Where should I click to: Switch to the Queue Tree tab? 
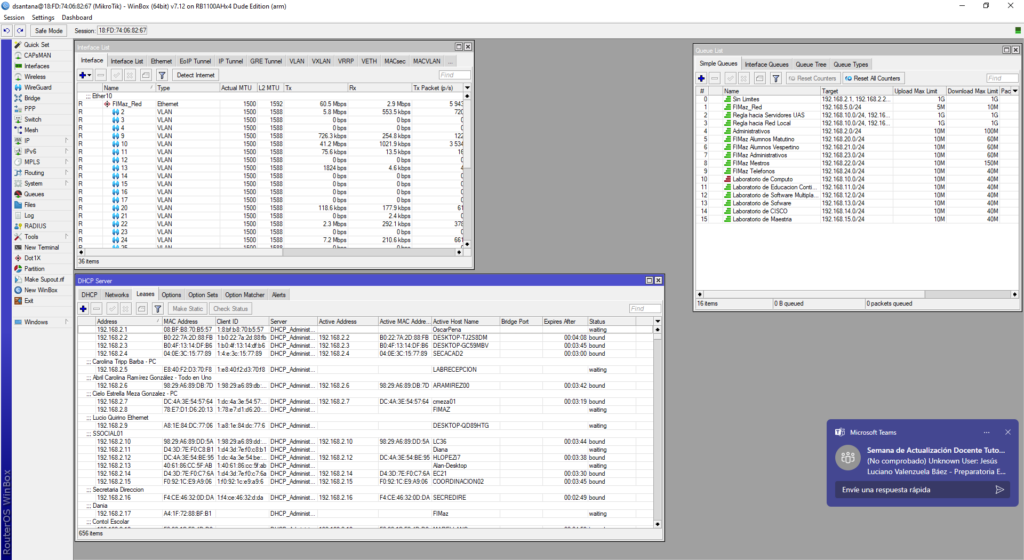811,65
